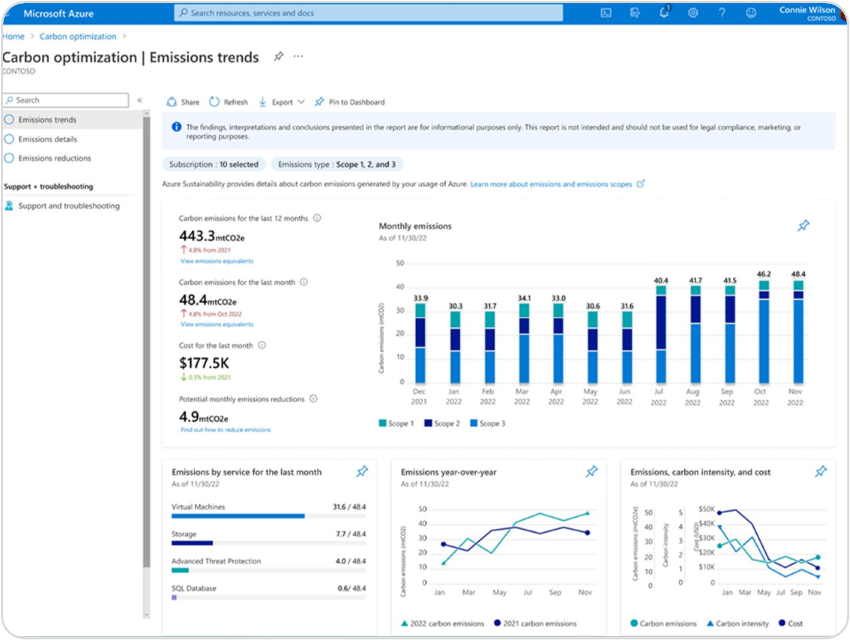Screen dimensions: 850x640
Task: Show info for potential monthly emissions reductions
Action: coord(313,399)
